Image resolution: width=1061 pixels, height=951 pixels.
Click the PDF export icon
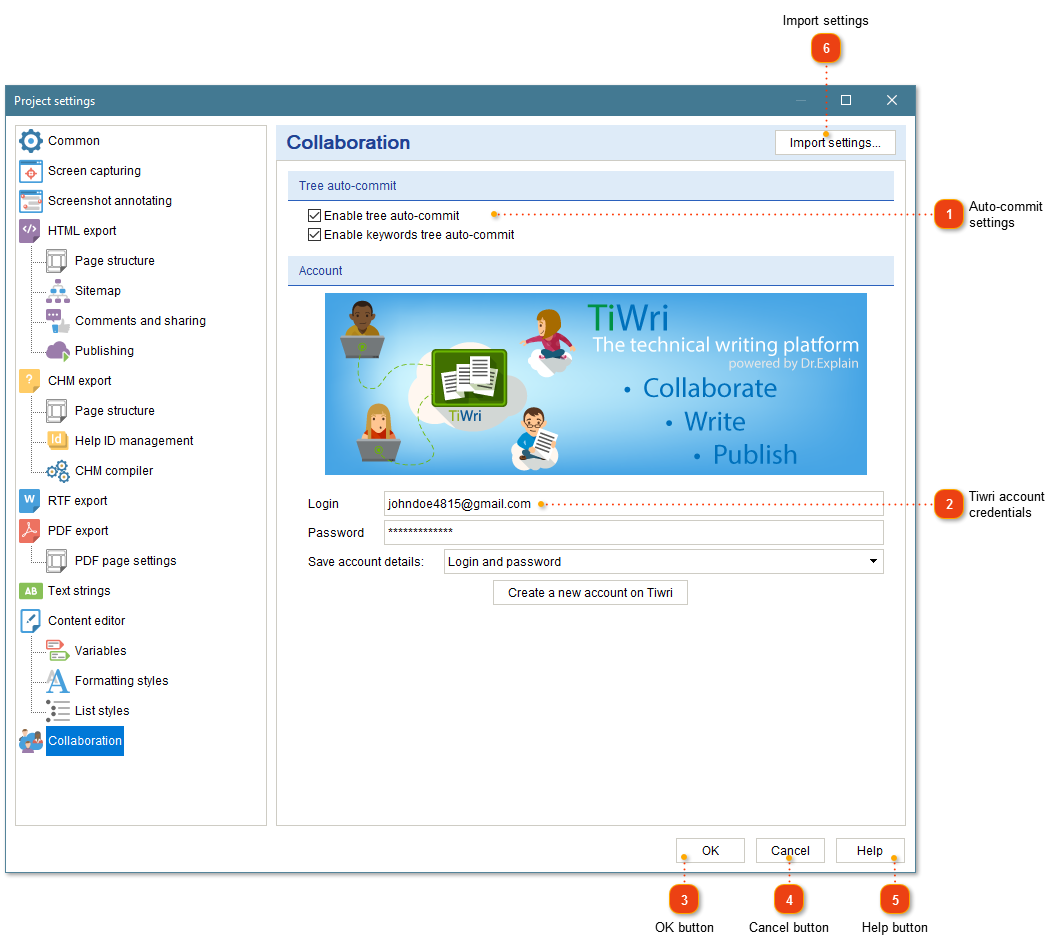pos(30,531)
